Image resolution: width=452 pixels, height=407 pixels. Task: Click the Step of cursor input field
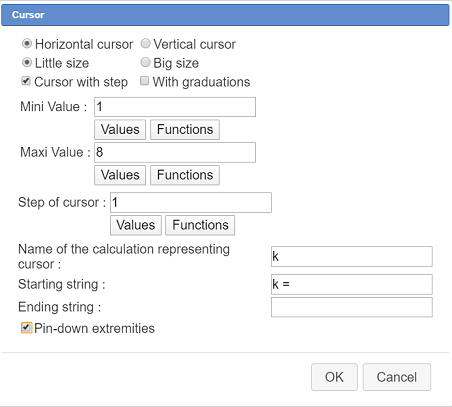(x=191, y=202)
